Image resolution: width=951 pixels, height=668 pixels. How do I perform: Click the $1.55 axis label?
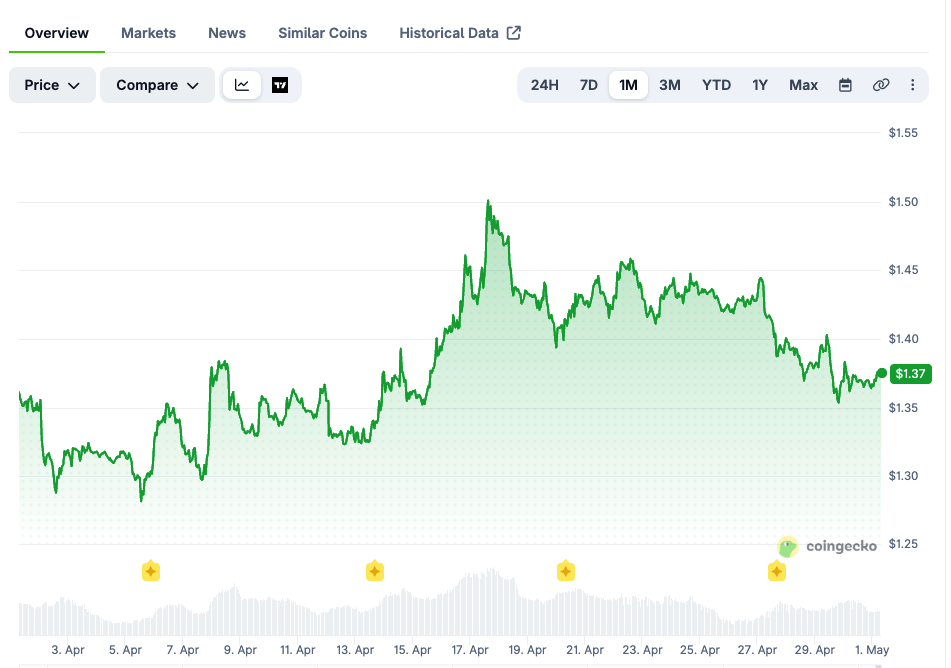coord(903,133)
